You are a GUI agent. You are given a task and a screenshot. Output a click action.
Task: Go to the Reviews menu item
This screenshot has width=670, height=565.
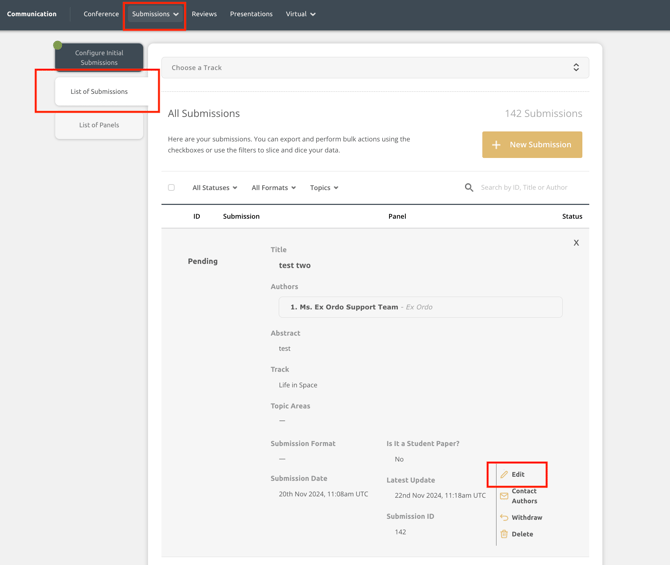click(204, 14)
